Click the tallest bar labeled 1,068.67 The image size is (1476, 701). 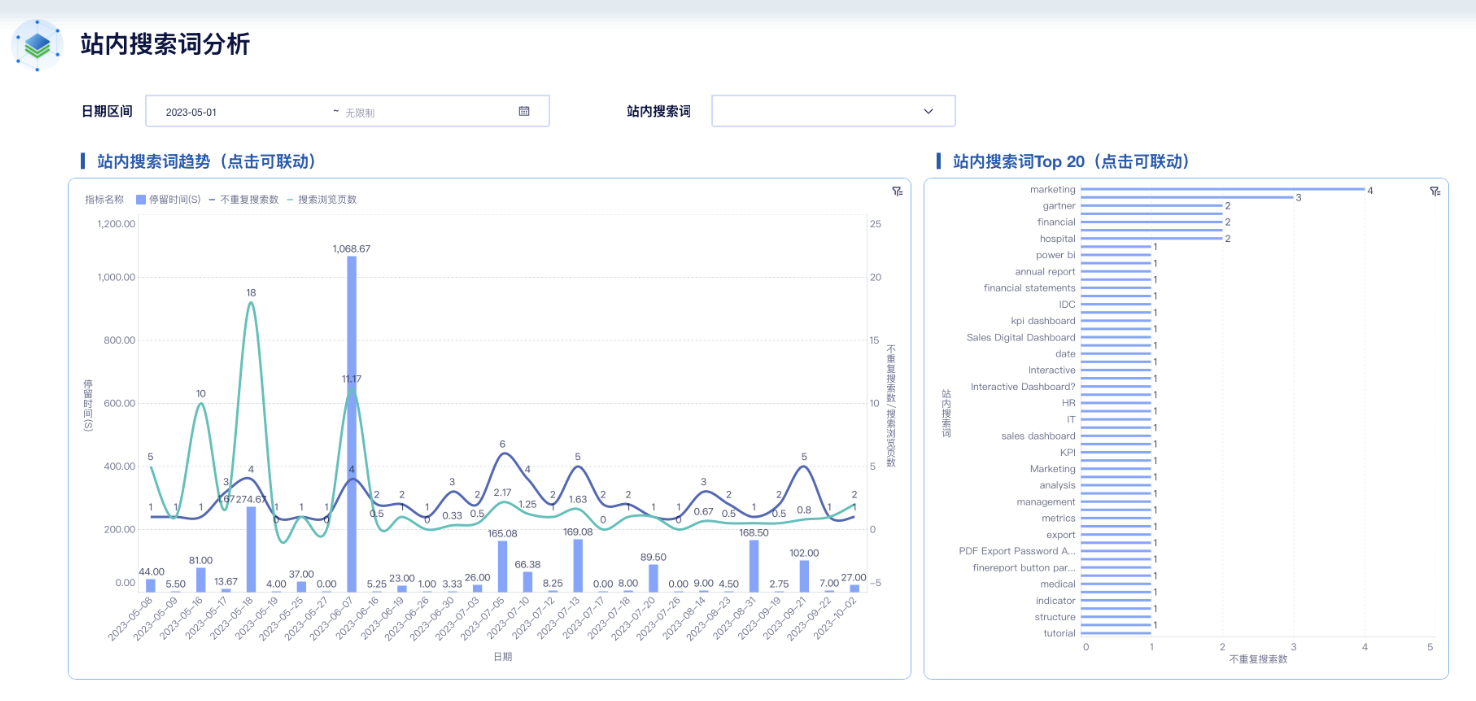point(352,420)
